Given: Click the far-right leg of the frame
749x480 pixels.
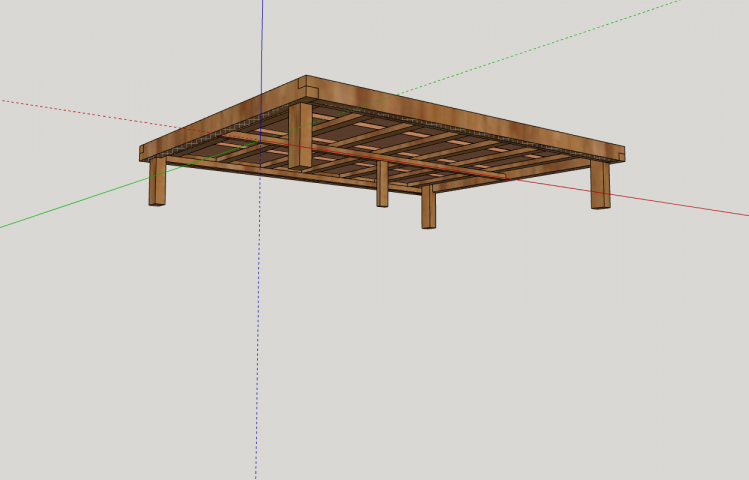Looking at the screenshot, I should (599, 185).
